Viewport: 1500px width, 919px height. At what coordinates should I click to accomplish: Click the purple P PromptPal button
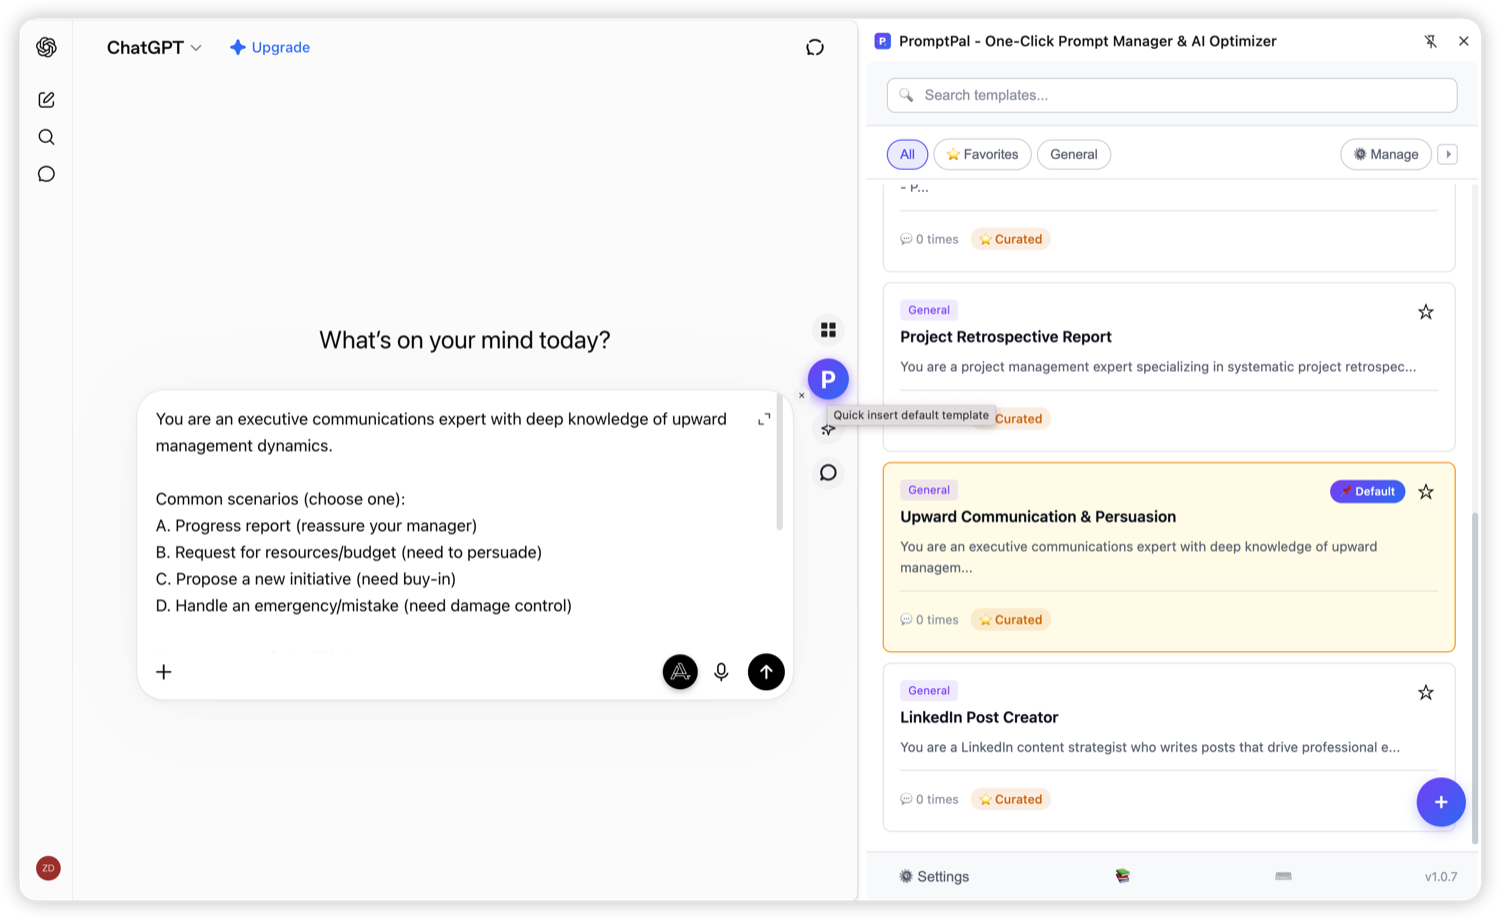828,379
